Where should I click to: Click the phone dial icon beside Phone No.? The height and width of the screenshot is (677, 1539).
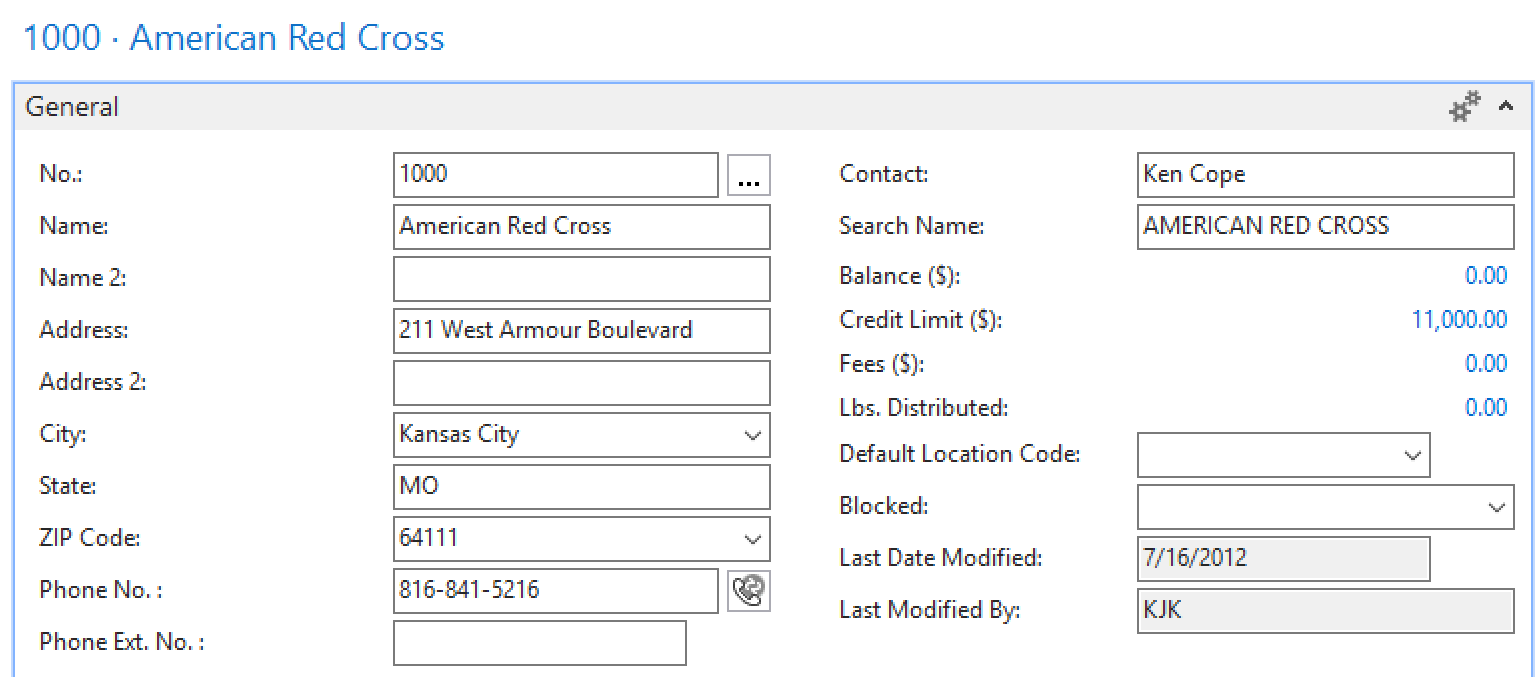pyautogui.click(x=748, y=591)
